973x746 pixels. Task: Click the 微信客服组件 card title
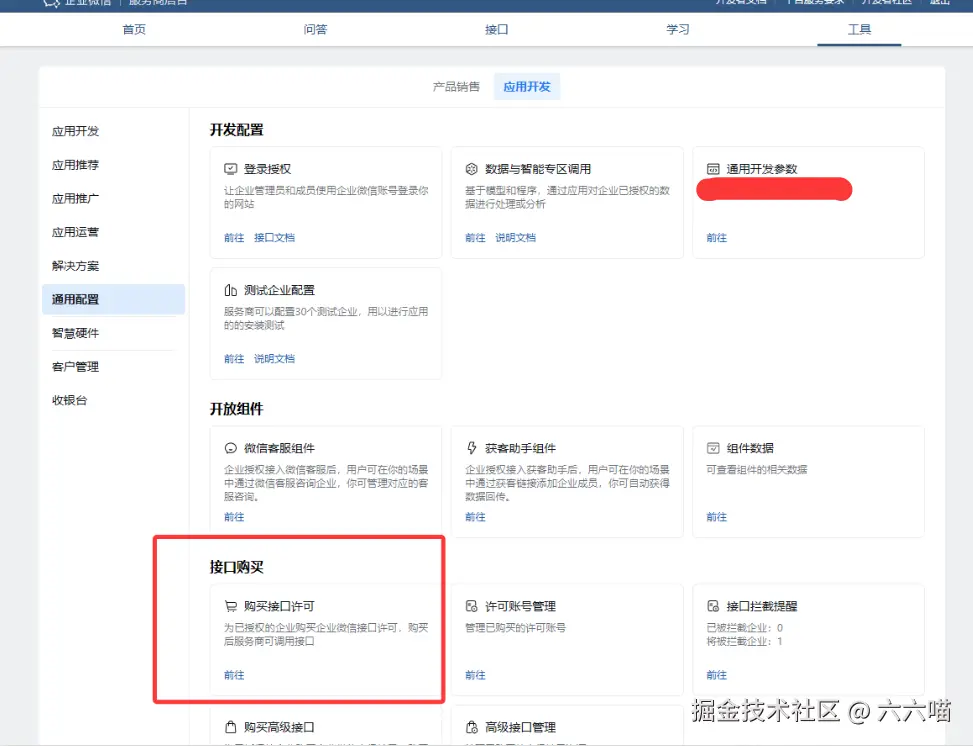[279, 448]
